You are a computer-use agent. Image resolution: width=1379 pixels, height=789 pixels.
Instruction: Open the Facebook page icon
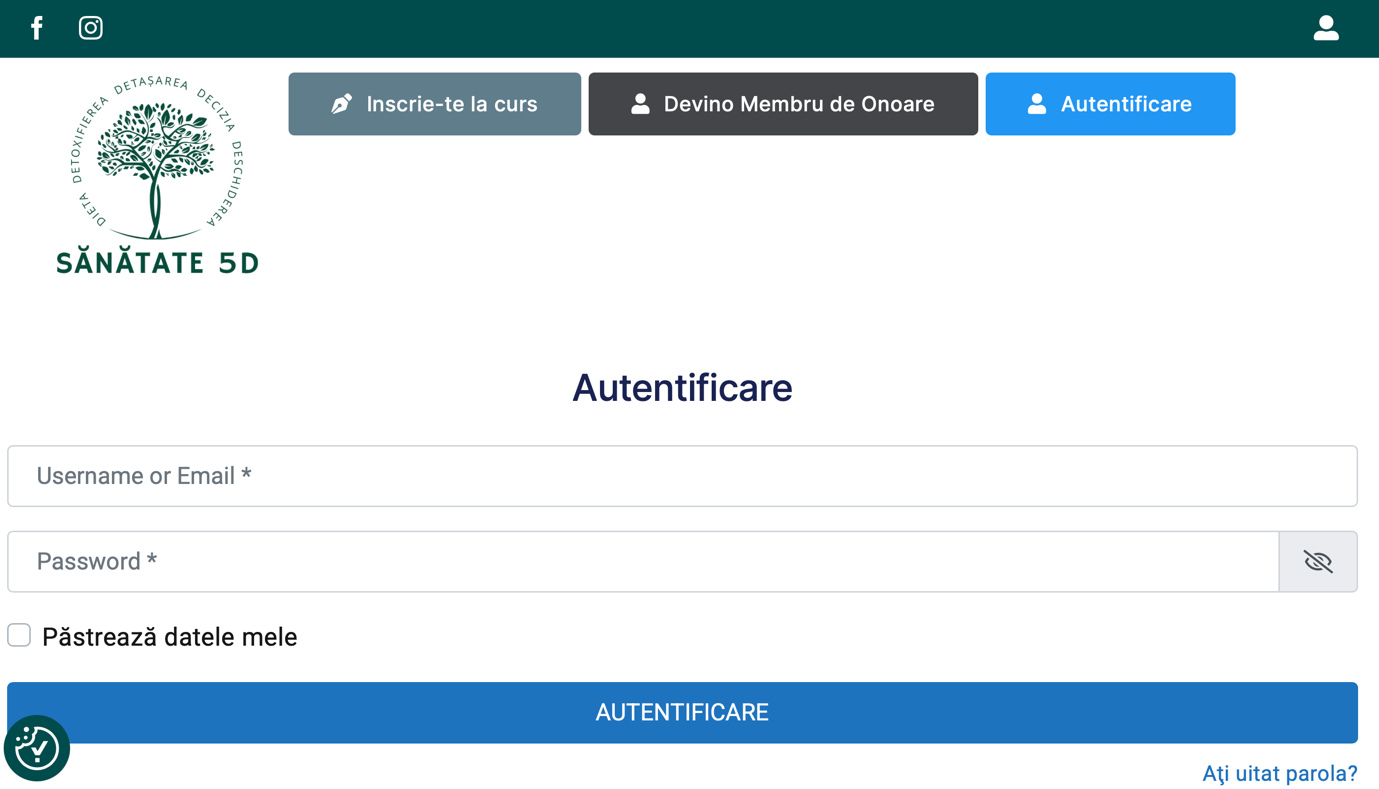(x=37, y=28)
